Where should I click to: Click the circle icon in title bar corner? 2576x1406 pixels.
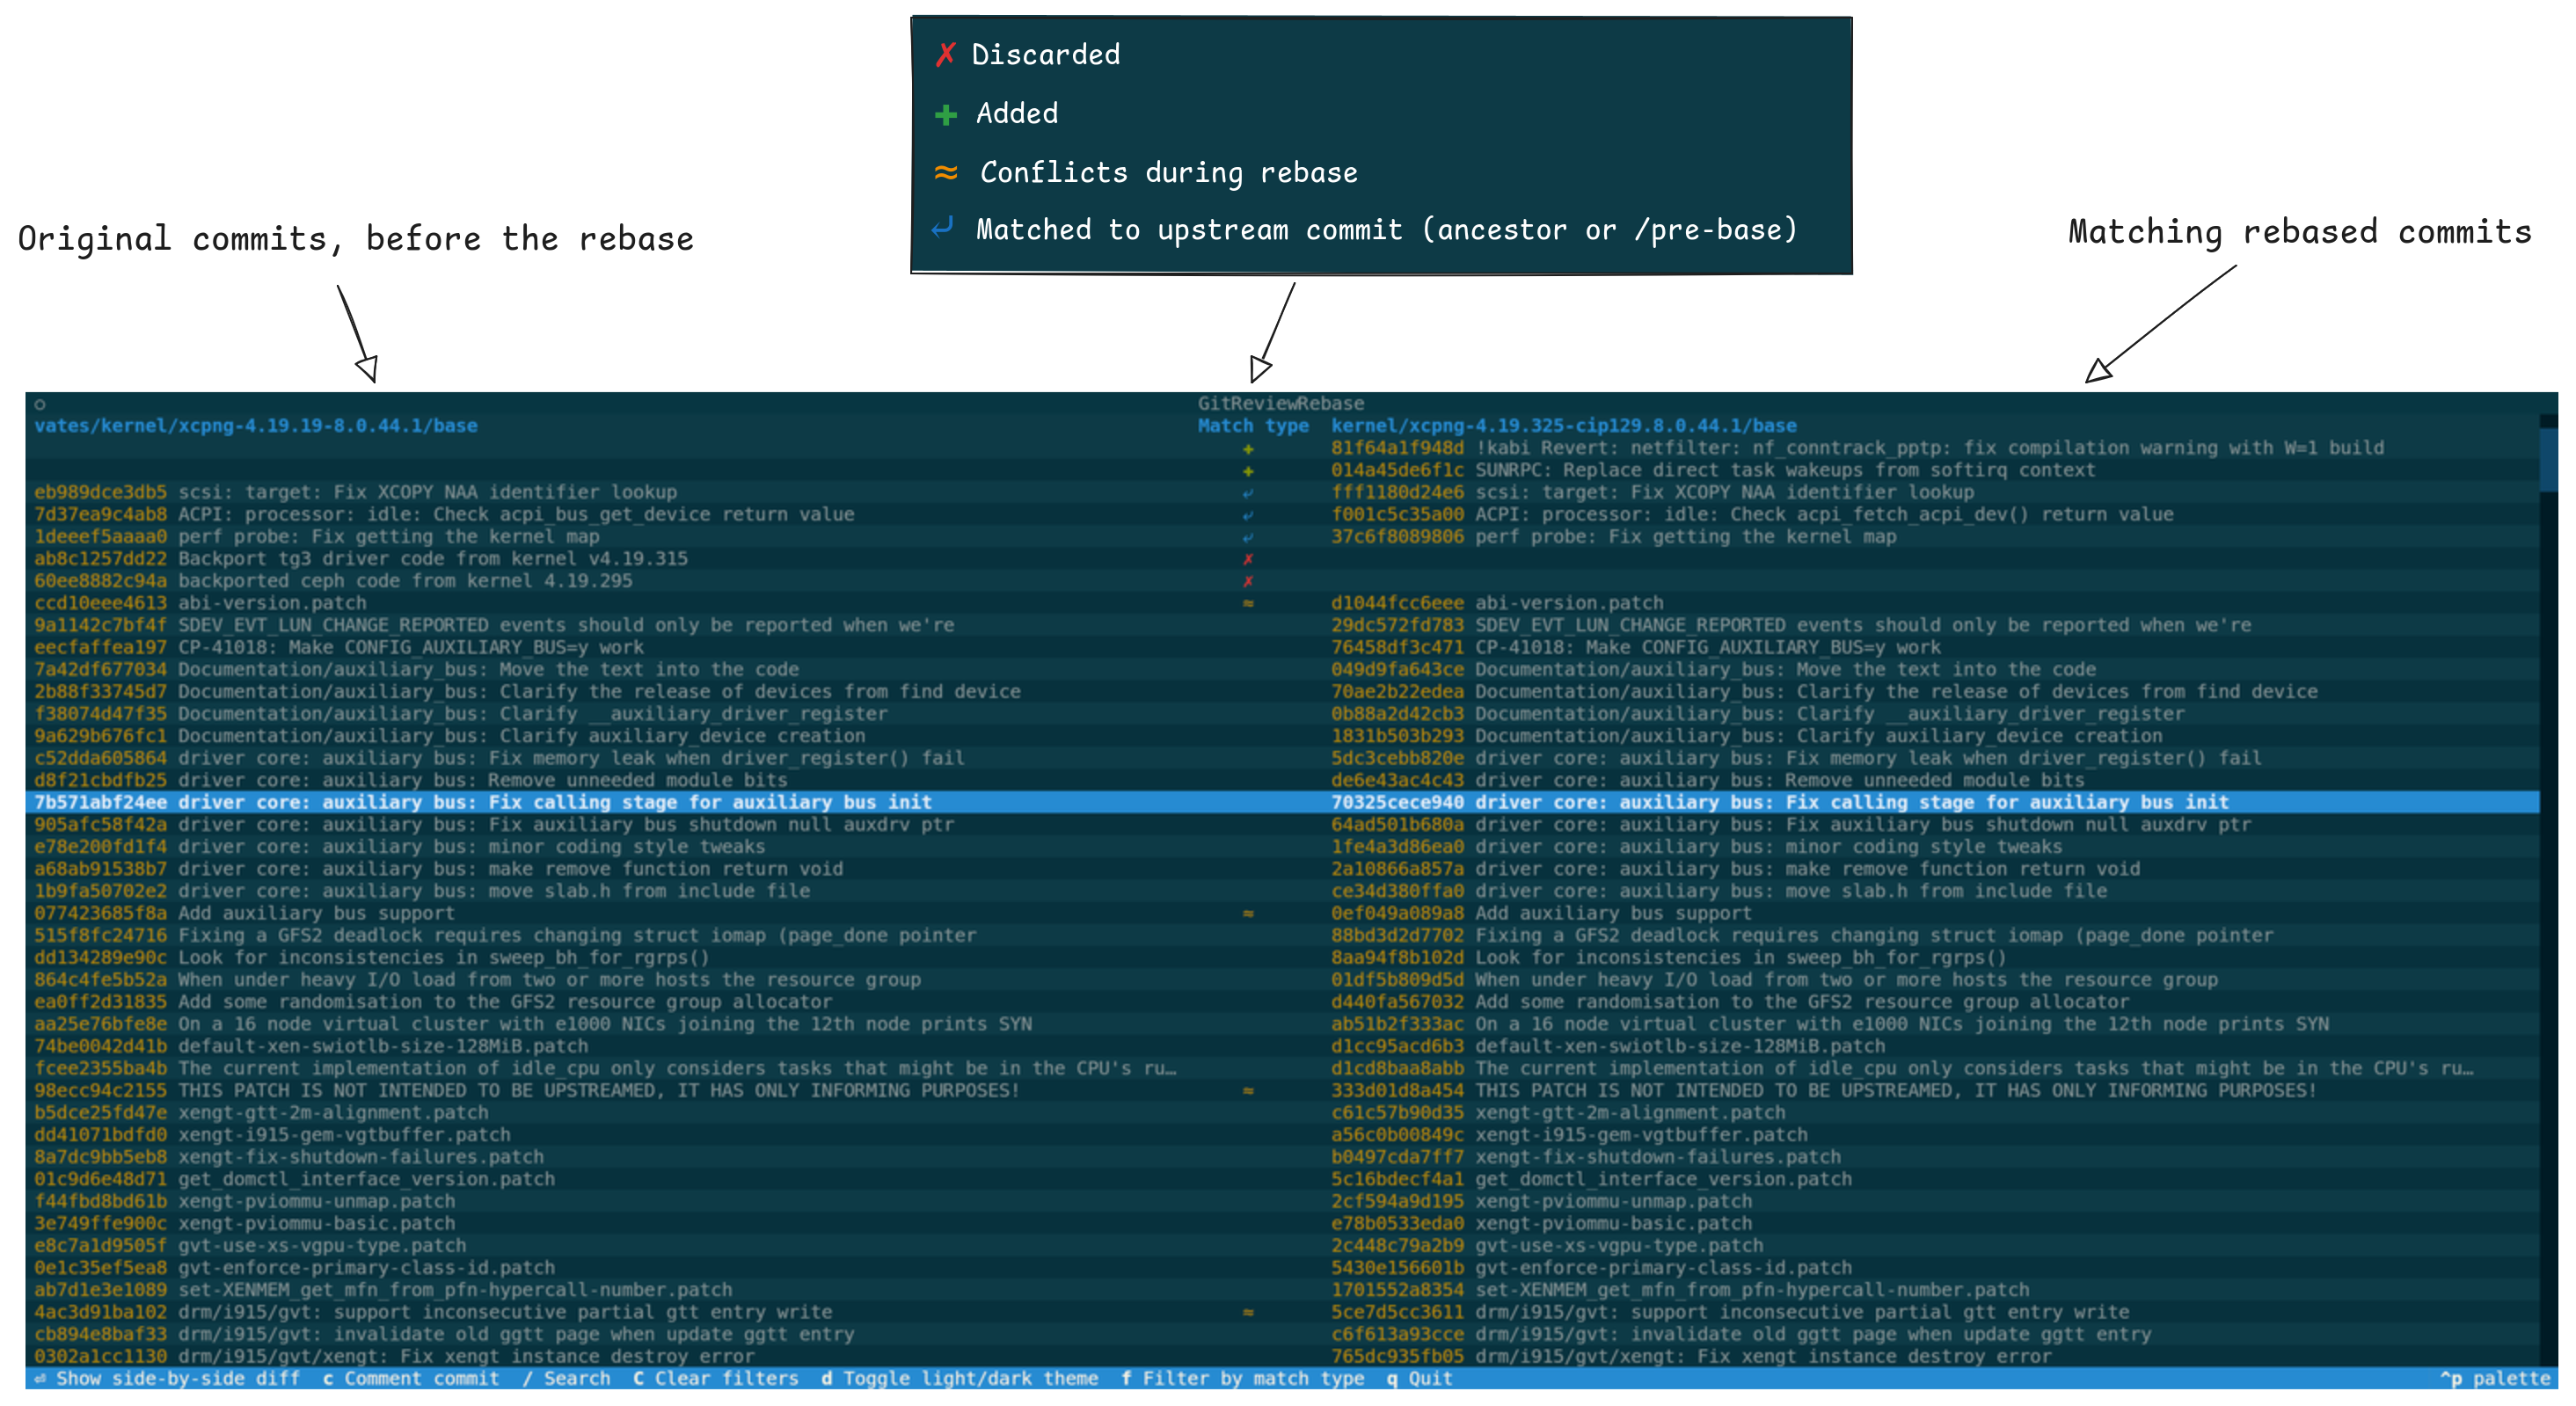coord(40,404)
